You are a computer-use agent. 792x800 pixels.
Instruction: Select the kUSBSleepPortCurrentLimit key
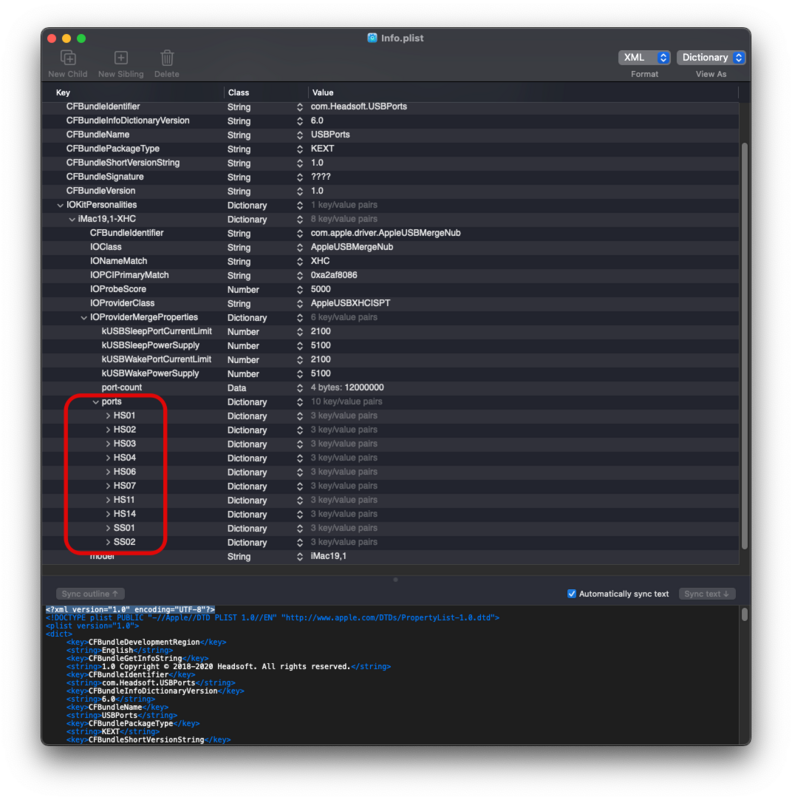(x=157, y=331)
